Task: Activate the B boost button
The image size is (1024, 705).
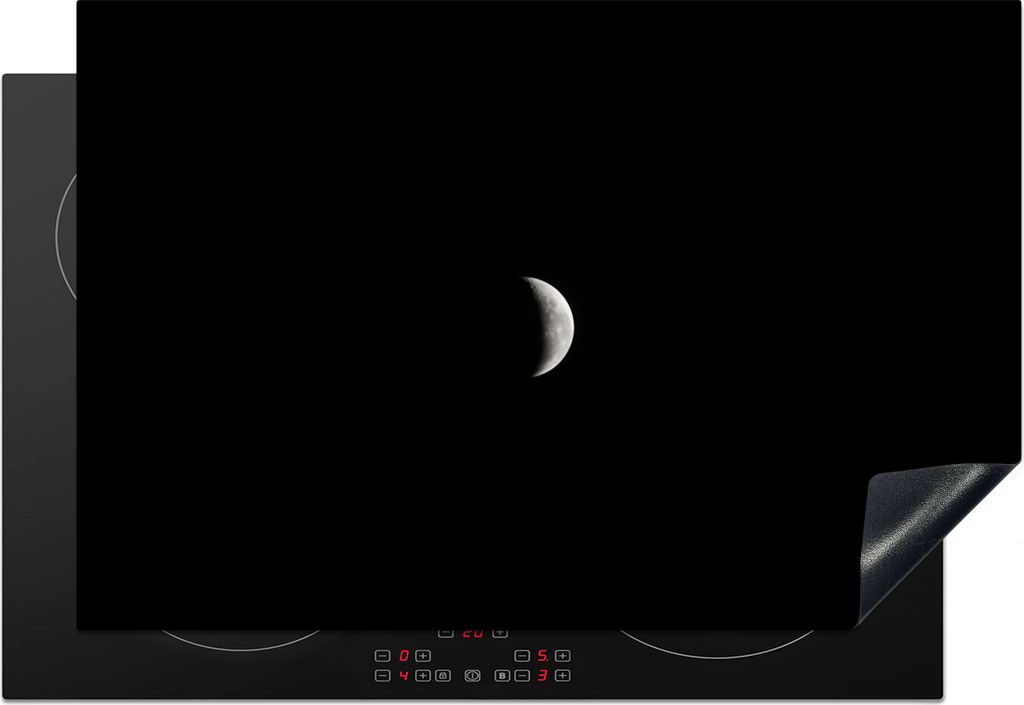Action: tap(502, 676)
